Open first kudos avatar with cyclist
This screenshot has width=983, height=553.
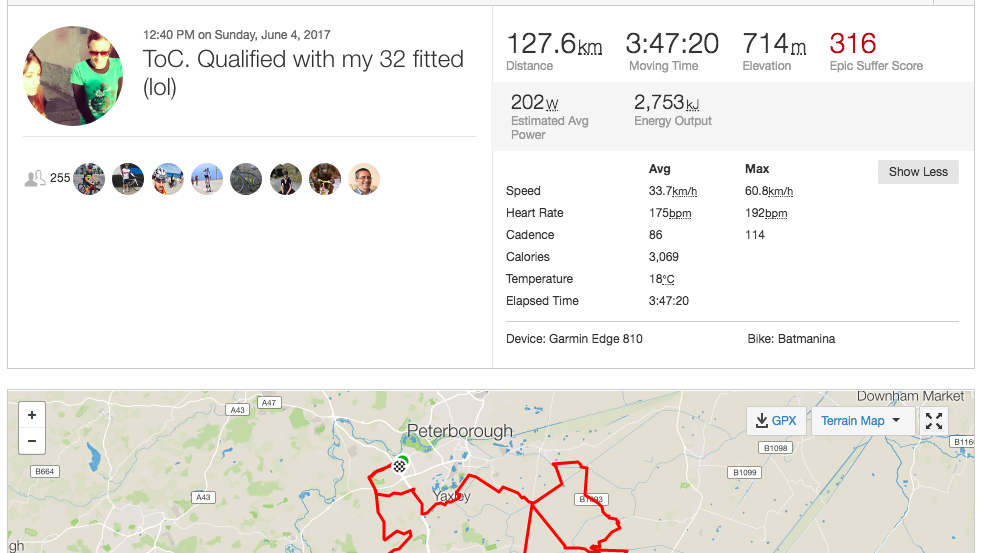click(x=89, y=179)
